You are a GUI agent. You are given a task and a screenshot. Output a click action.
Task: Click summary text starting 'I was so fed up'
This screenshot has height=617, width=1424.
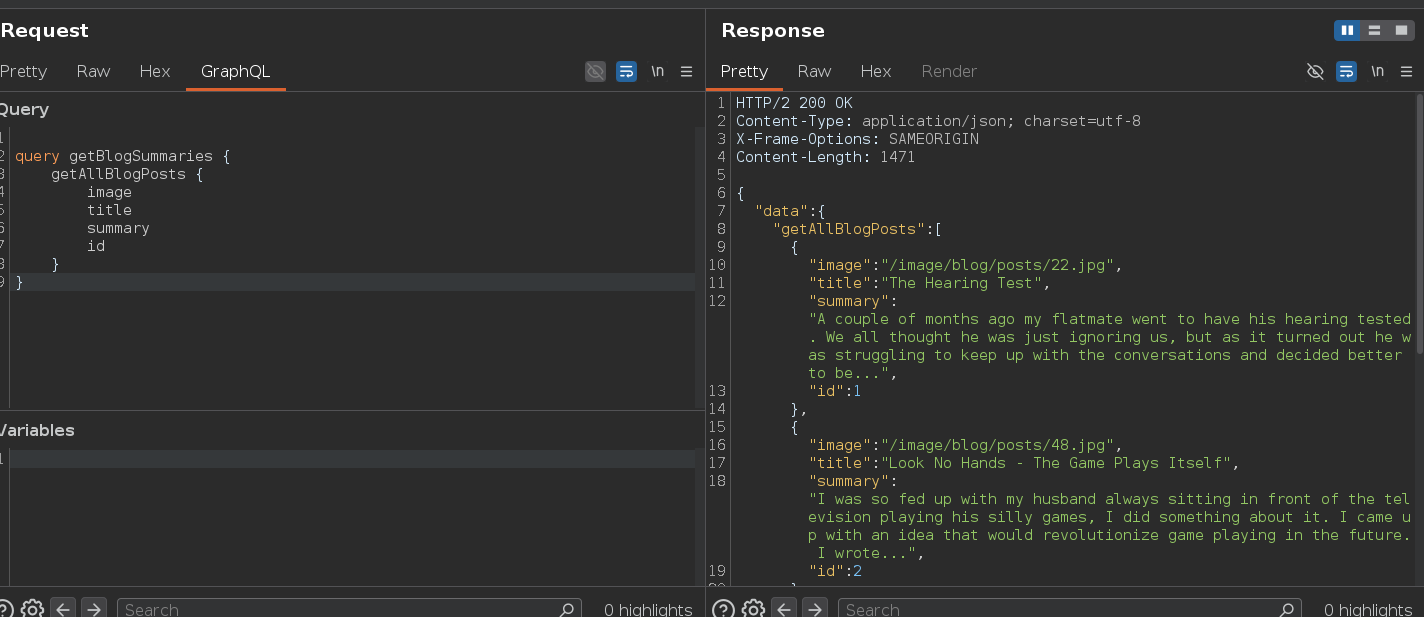click(1110, 526)
